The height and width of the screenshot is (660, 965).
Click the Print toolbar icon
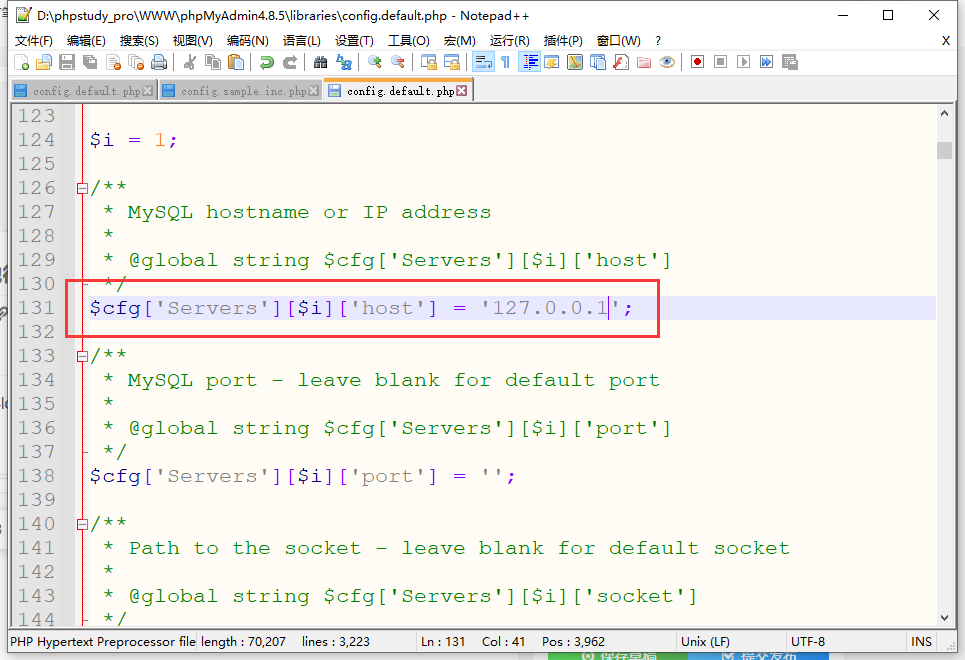pyautogui.click(x=159, y=62)
